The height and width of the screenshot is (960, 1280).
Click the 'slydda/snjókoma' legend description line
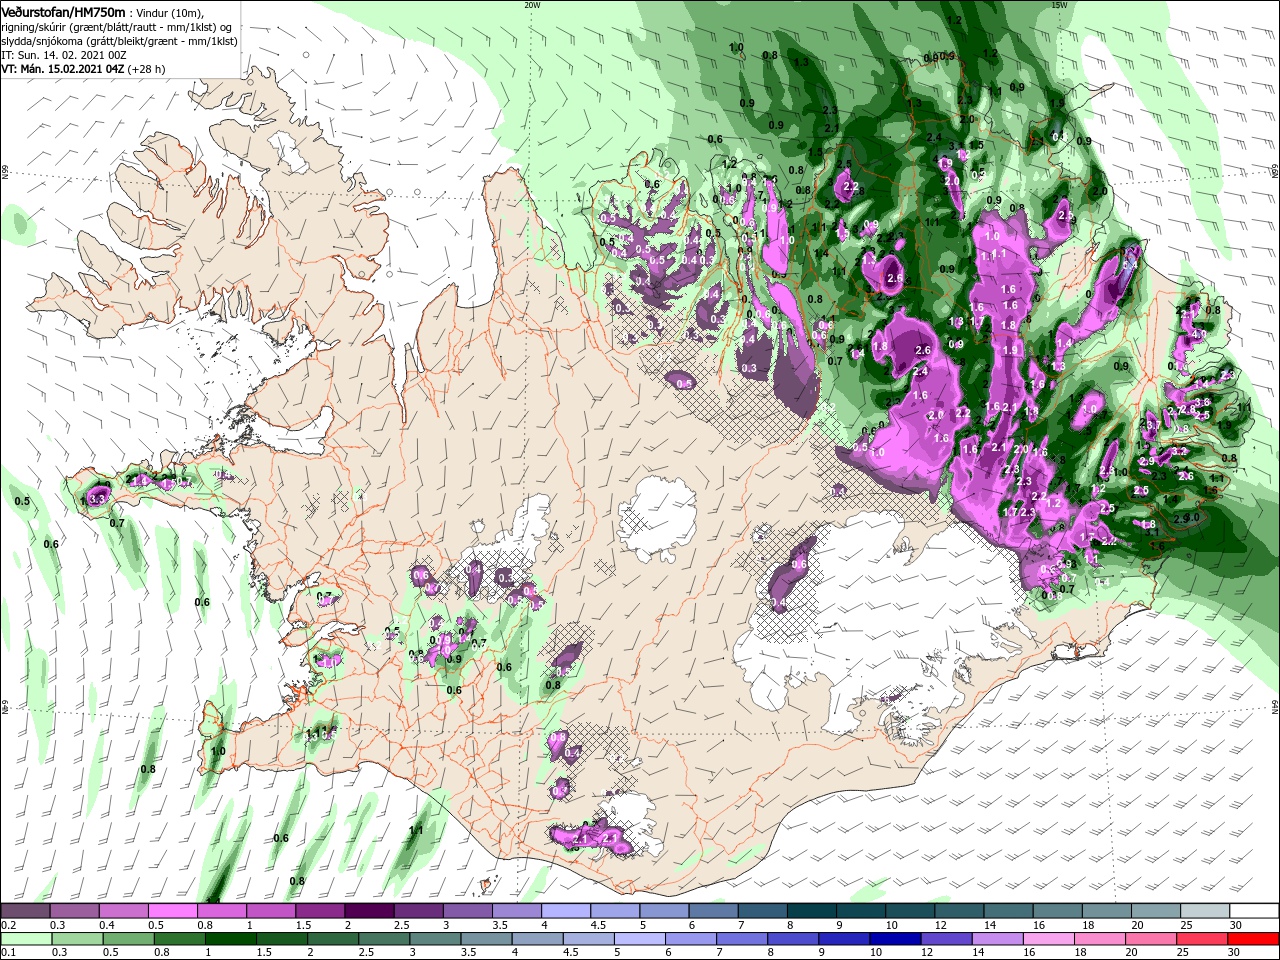tap(119, 42)
